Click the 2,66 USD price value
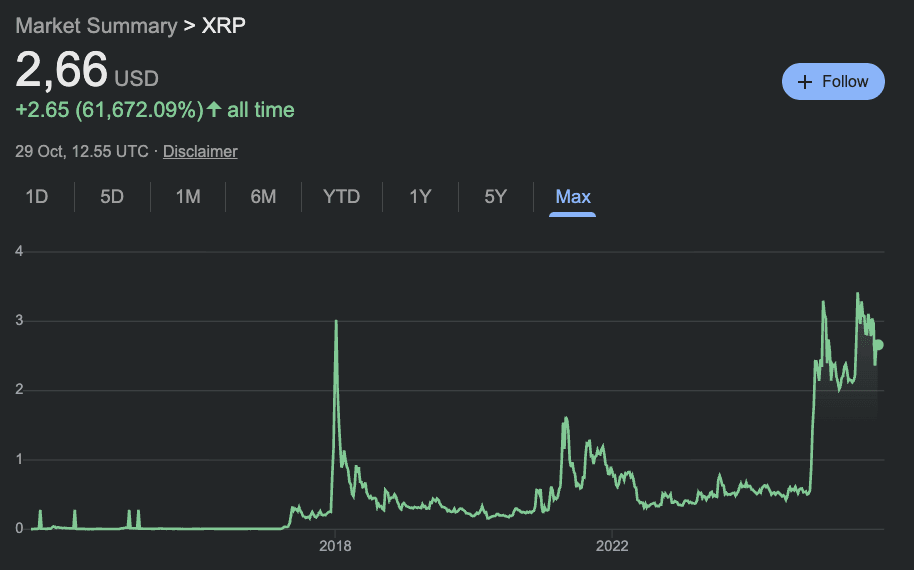The image size is (914, 570). click(x=62, y=70)
